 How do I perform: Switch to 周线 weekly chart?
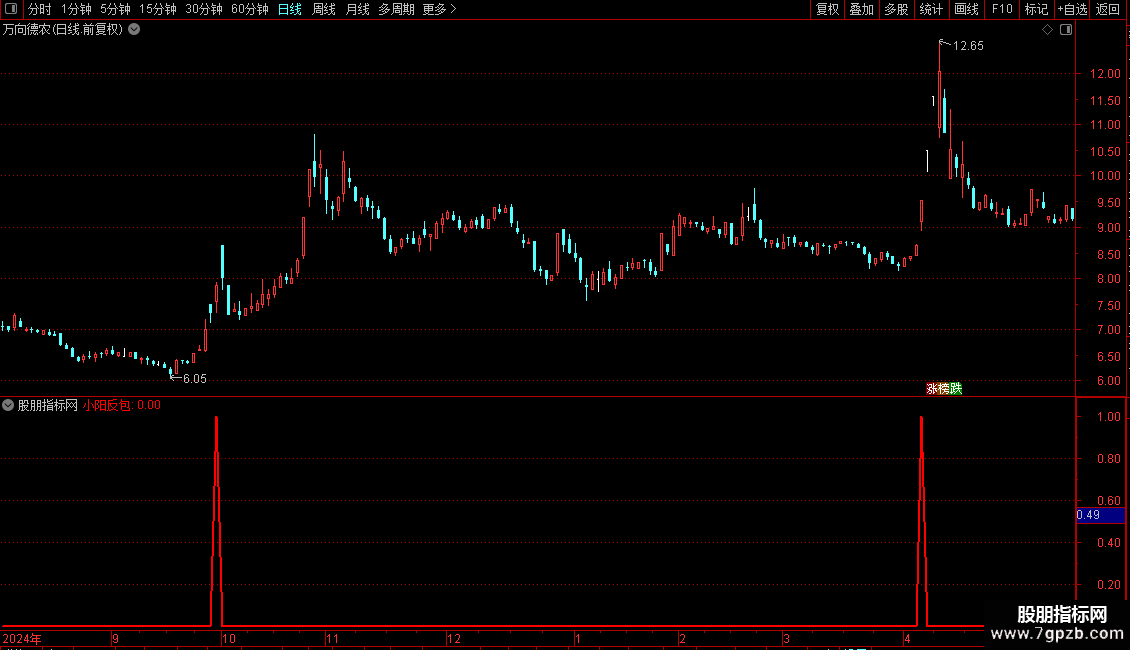[x=324, y=9]
